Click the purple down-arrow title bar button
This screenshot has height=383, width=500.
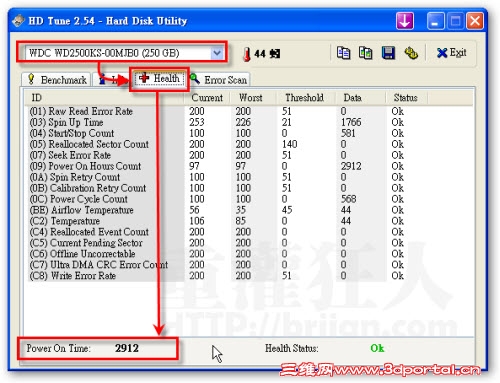(x=405, y=21)
